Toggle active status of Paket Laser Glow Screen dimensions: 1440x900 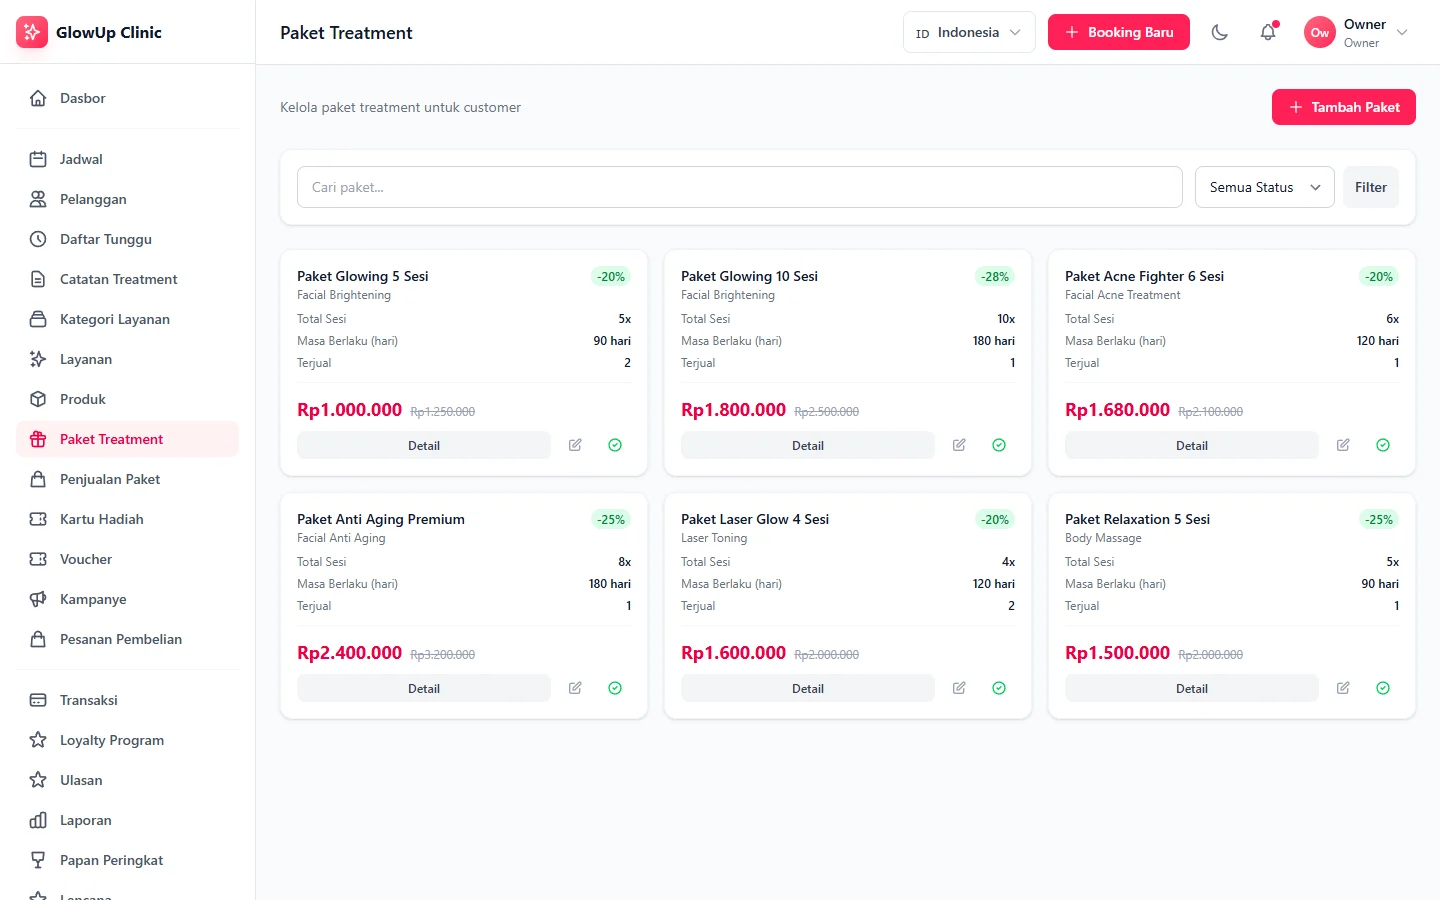coord(999,688)
